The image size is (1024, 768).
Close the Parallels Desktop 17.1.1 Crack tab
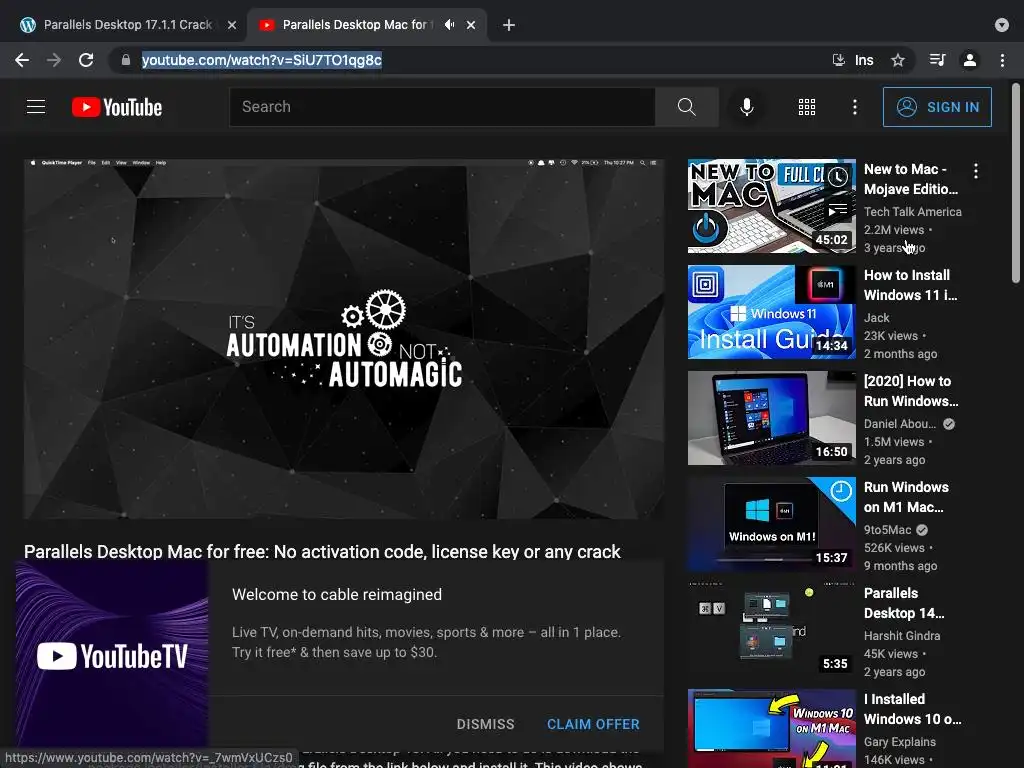(x=232, y=25)
